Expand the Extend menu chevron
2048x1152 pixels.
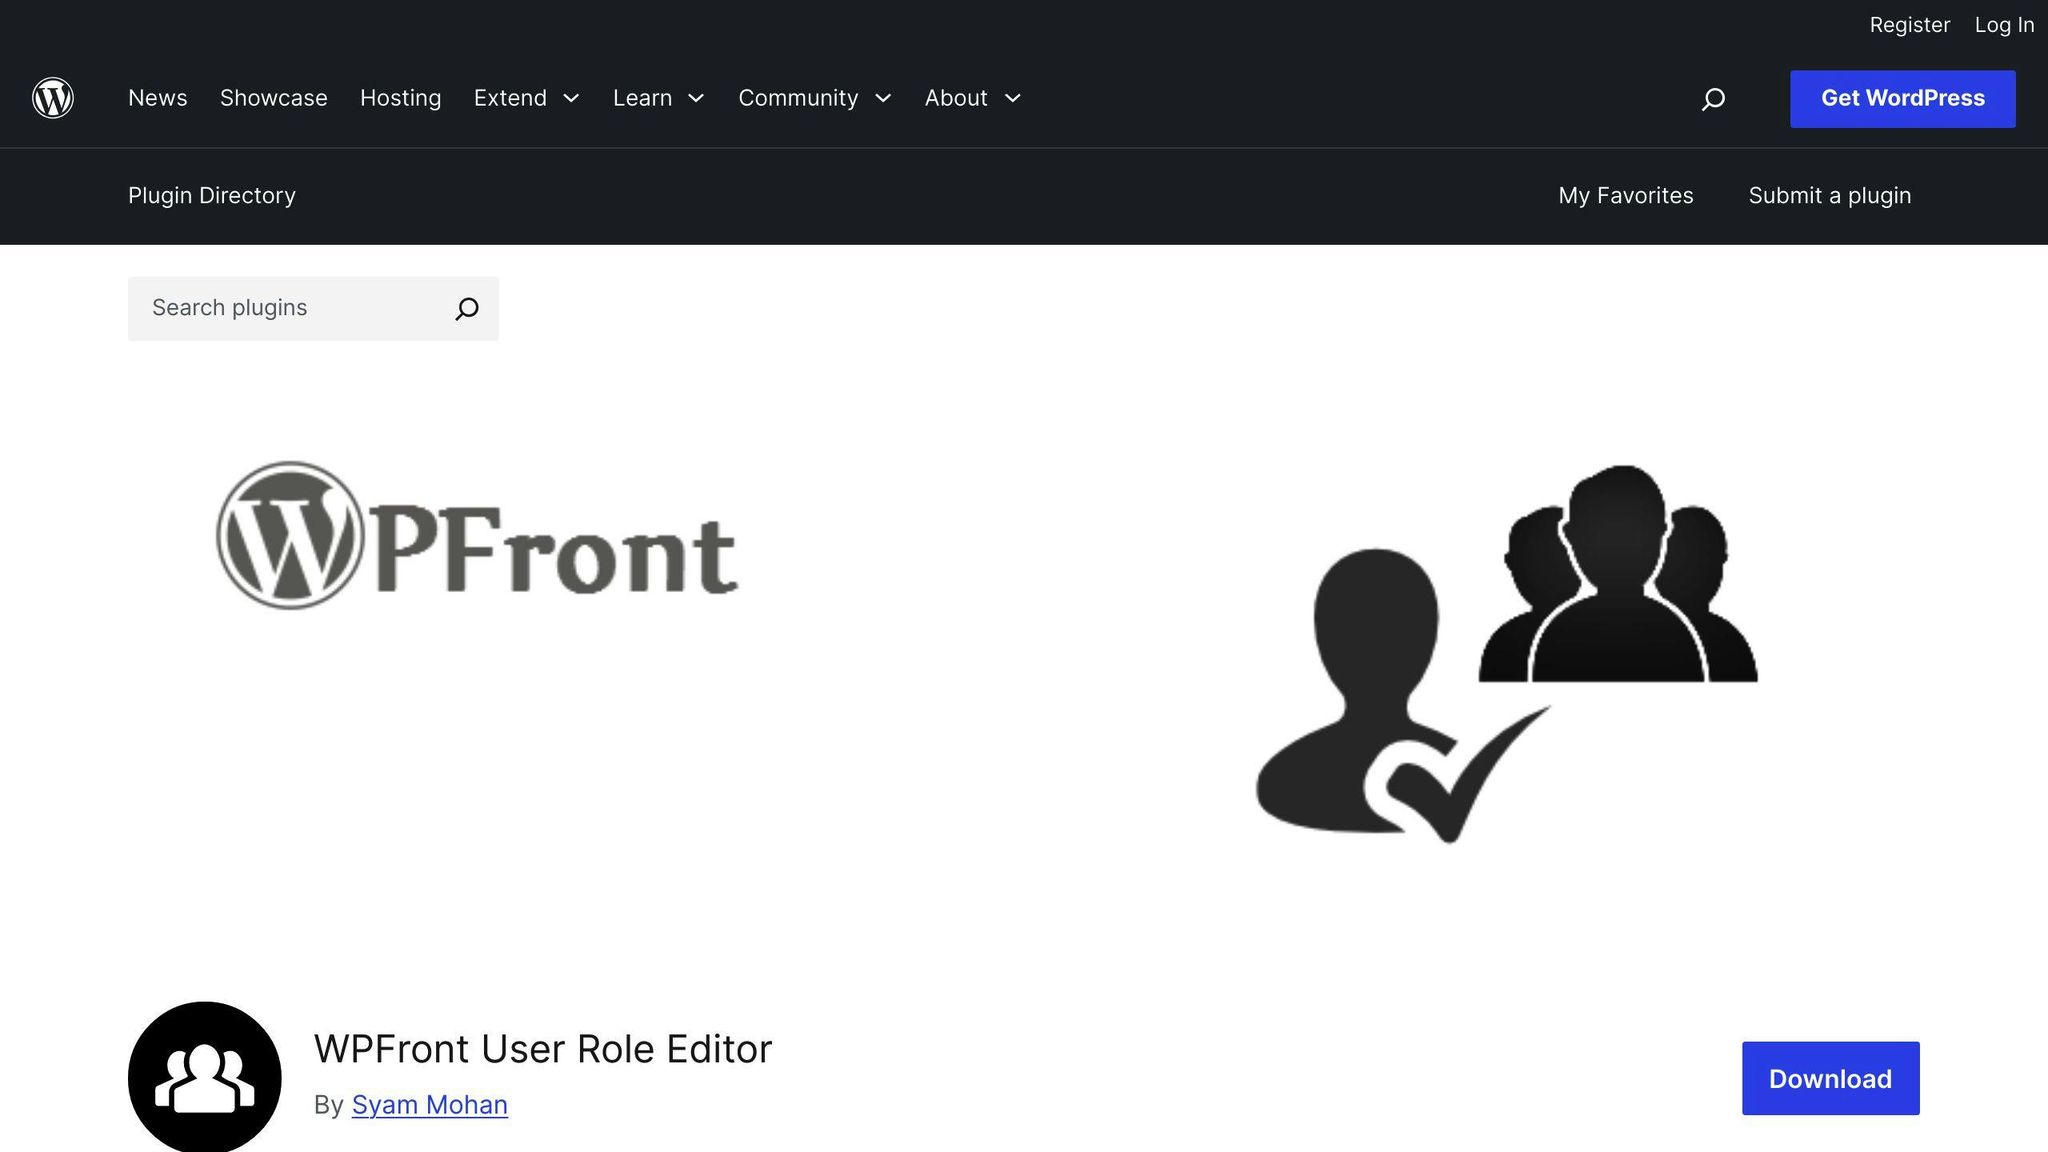pos(571,98)
